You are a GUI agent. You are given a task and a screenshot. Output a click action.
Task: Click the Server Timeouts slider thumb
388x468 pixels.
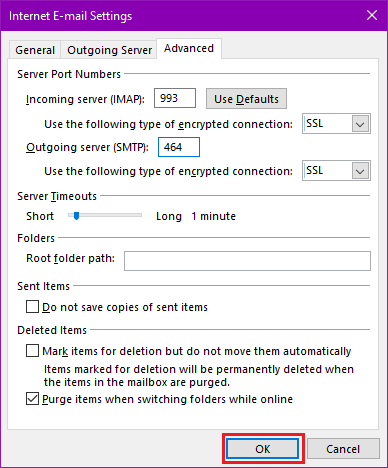[76, 216]
